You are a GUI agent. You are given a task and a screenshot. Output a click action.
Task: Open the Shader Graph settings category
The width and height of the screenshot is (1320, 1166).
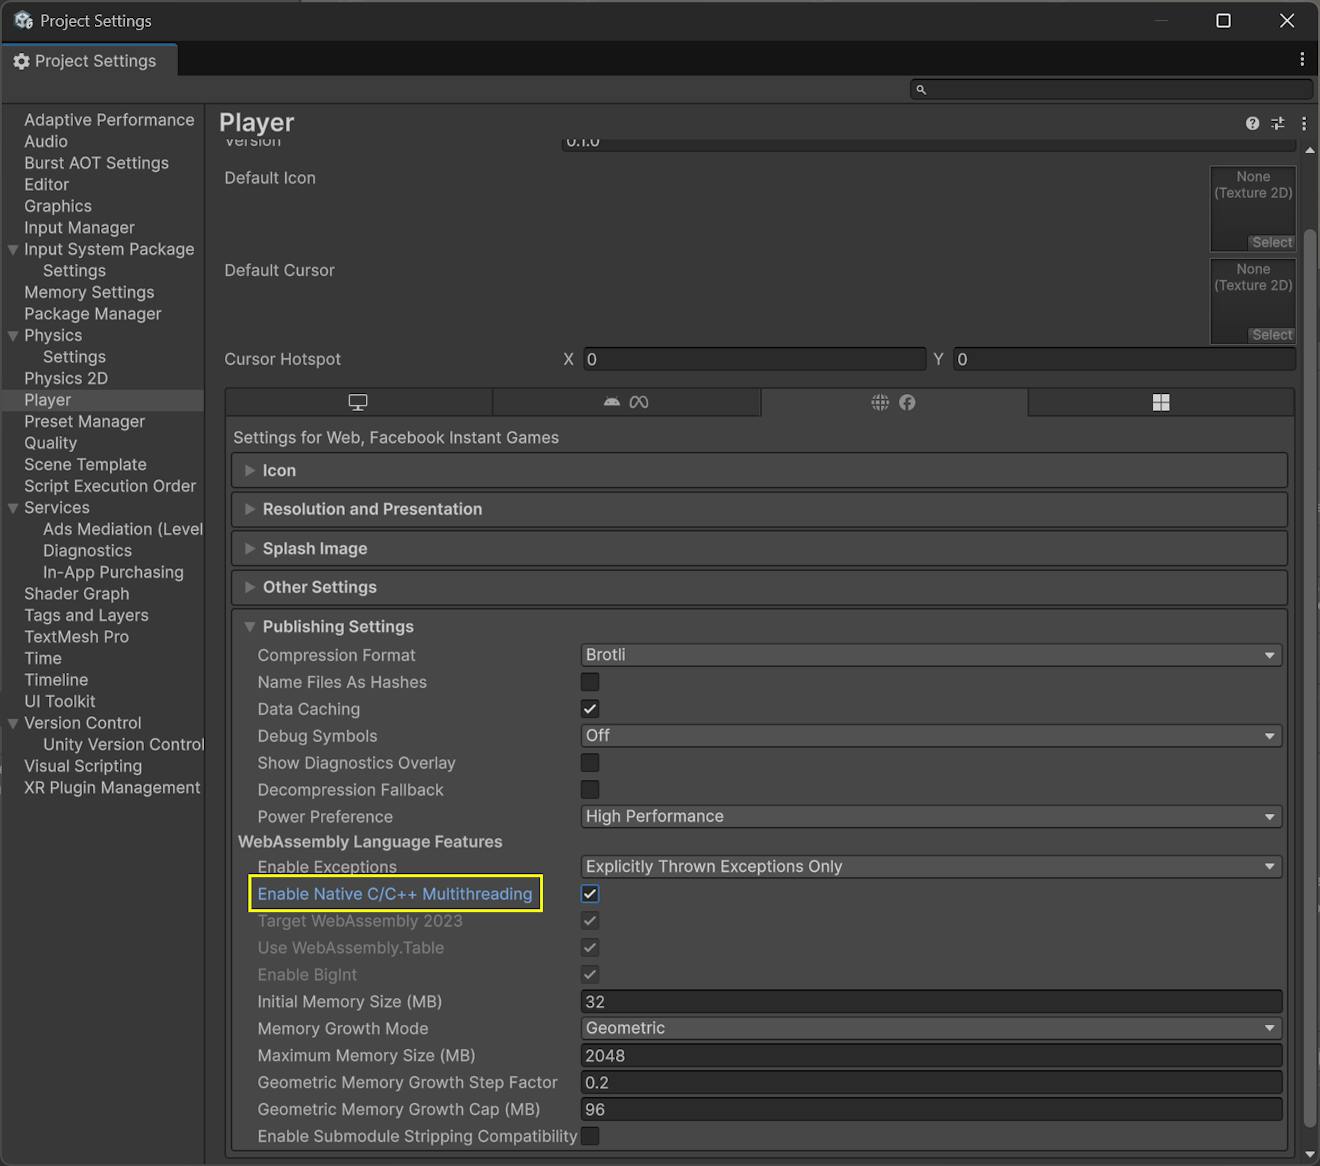[x=76, y=593]
